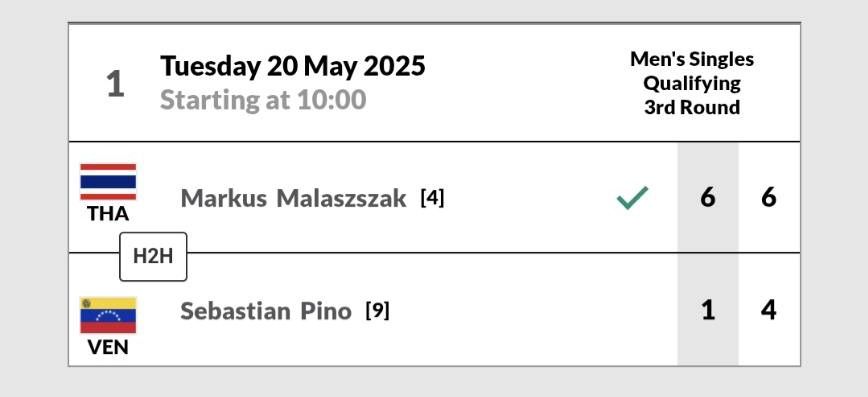Viewport: 868px width, 397px height.
Task: Click the shaded first set column
Action: click(707, 254)
